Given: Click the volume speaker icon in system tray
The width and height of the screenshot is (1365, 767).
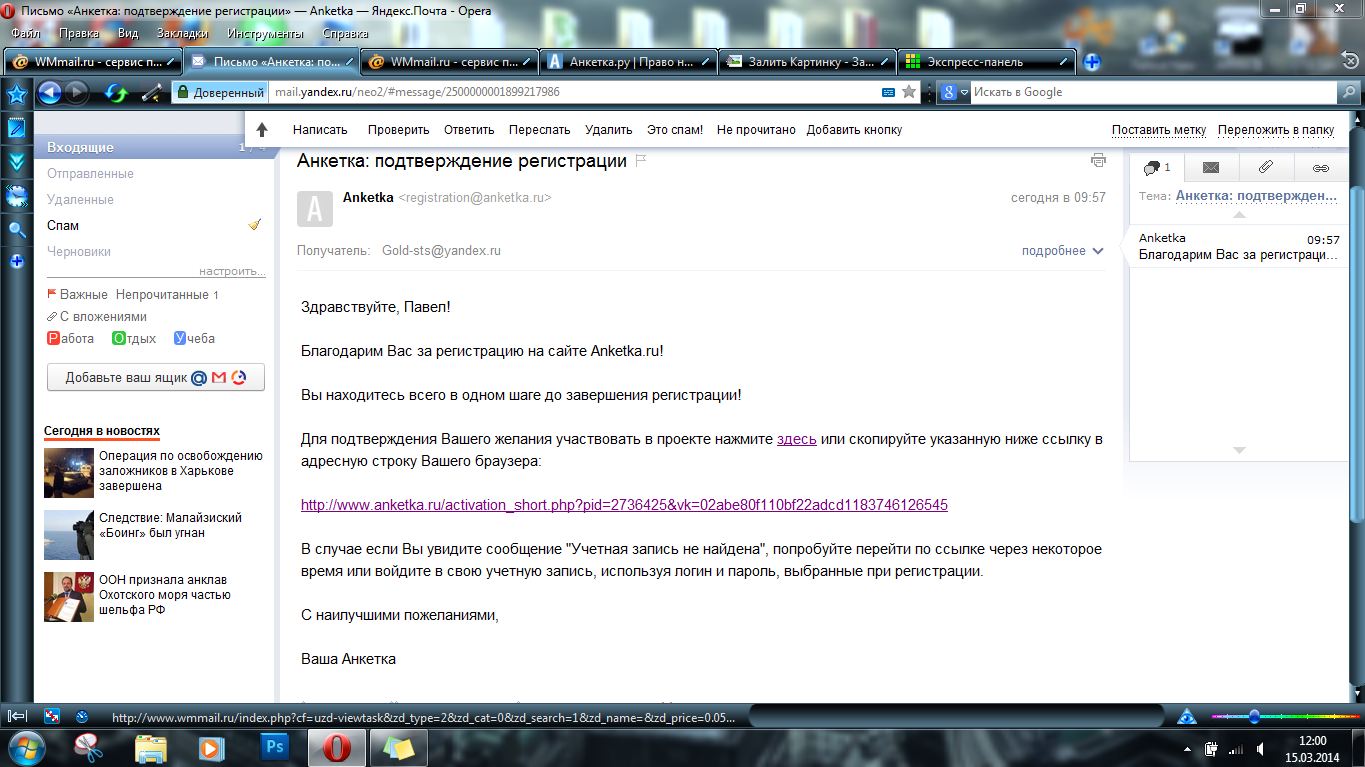Looking at the screenshot, I should click(x=1261, y=748).
